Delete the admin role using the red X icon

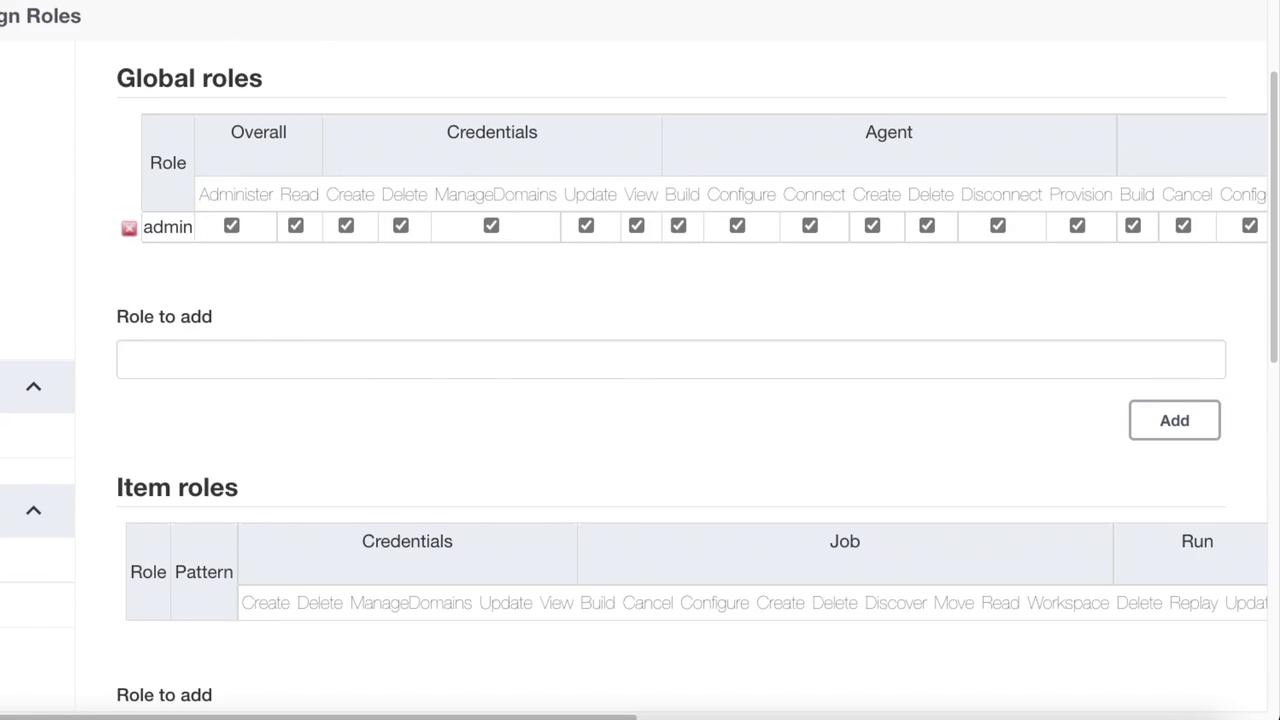[x=129, y=228]
